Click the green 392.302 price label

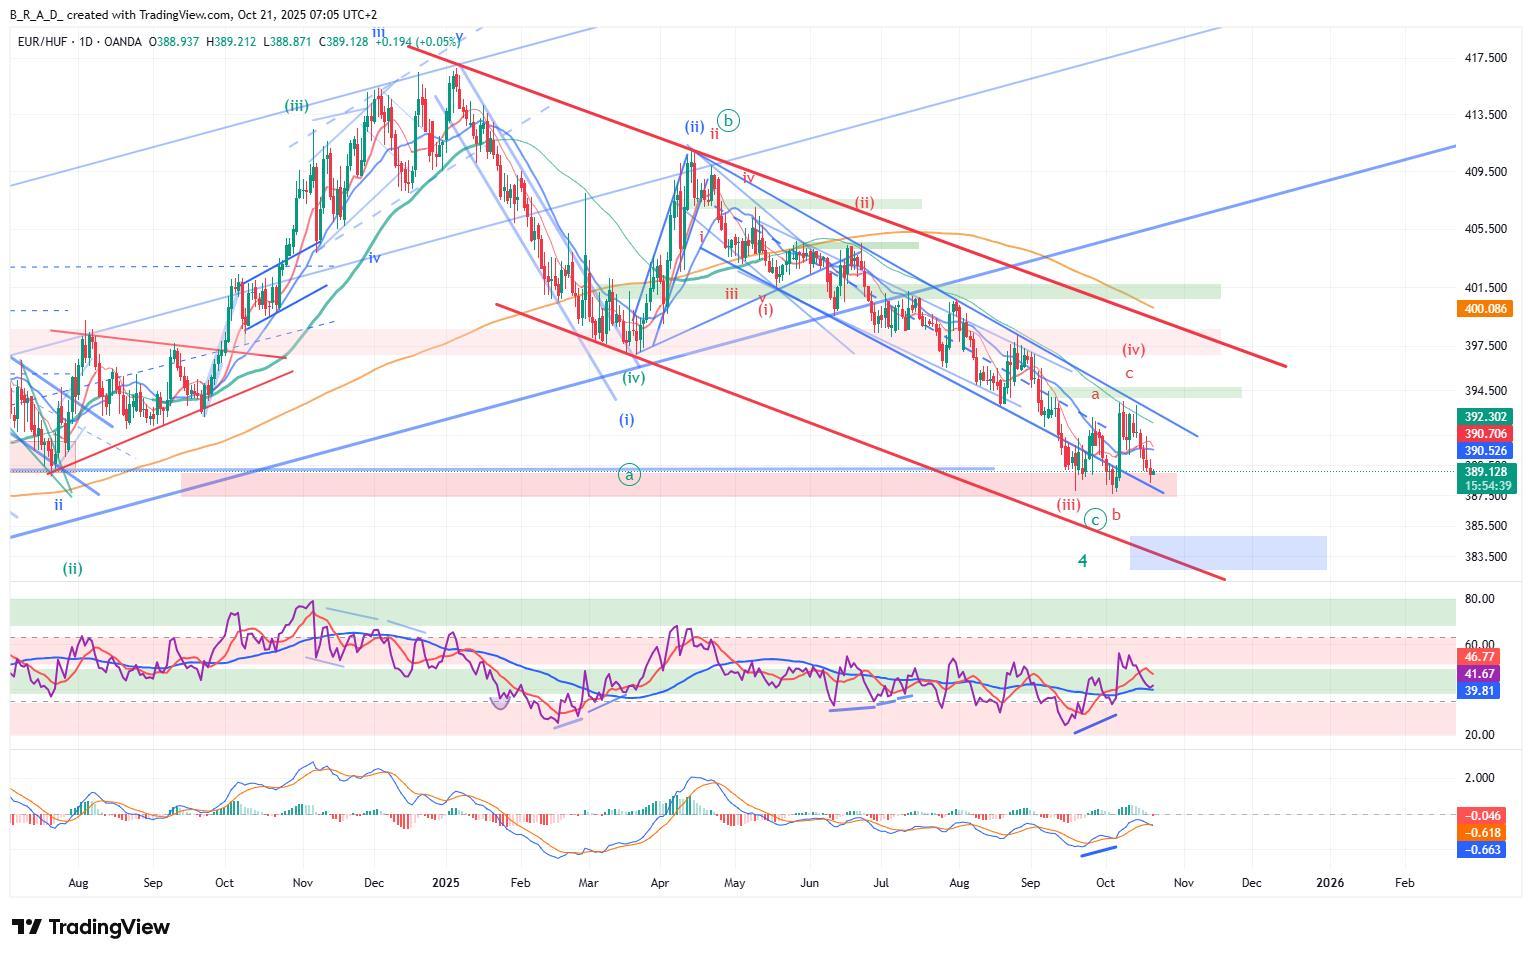1484,417
